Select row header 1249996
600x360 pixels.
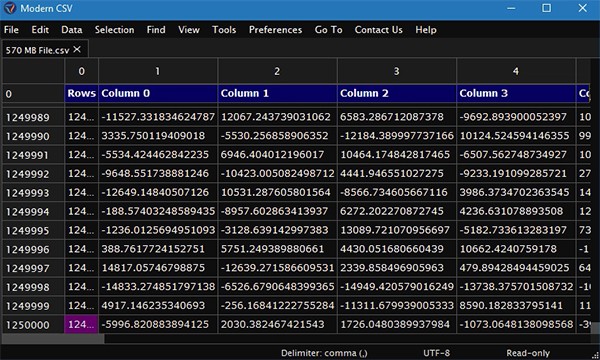click(33, 249)
